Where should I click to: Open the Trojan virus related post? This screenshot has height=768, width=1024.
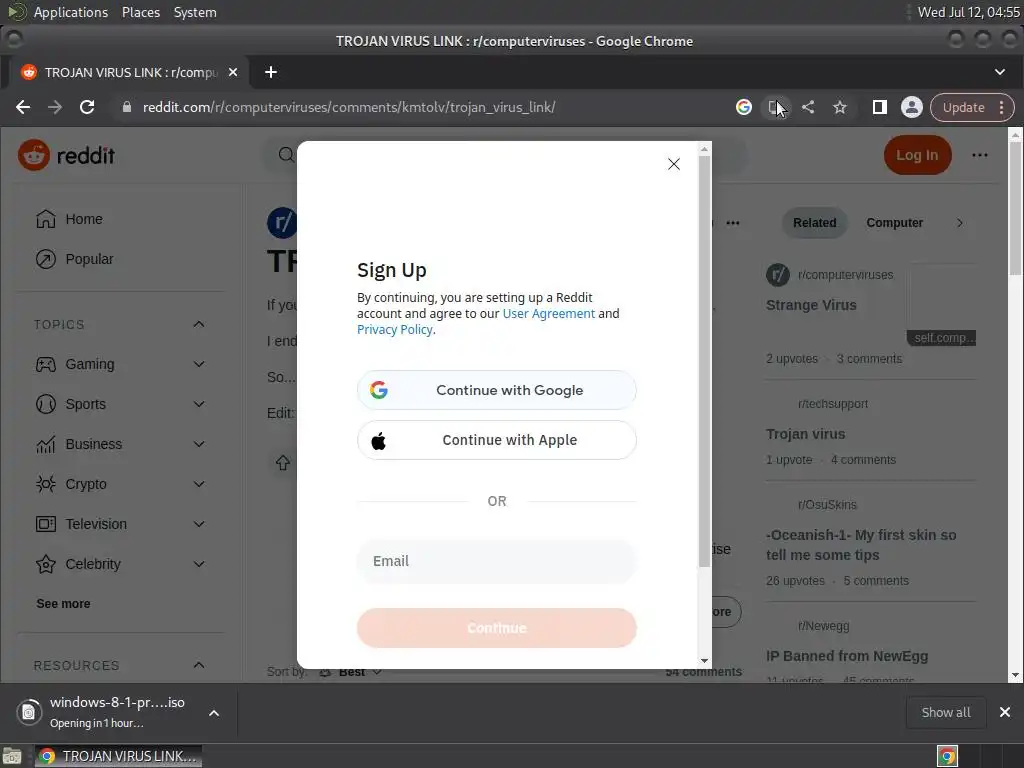tap(805, 434)
